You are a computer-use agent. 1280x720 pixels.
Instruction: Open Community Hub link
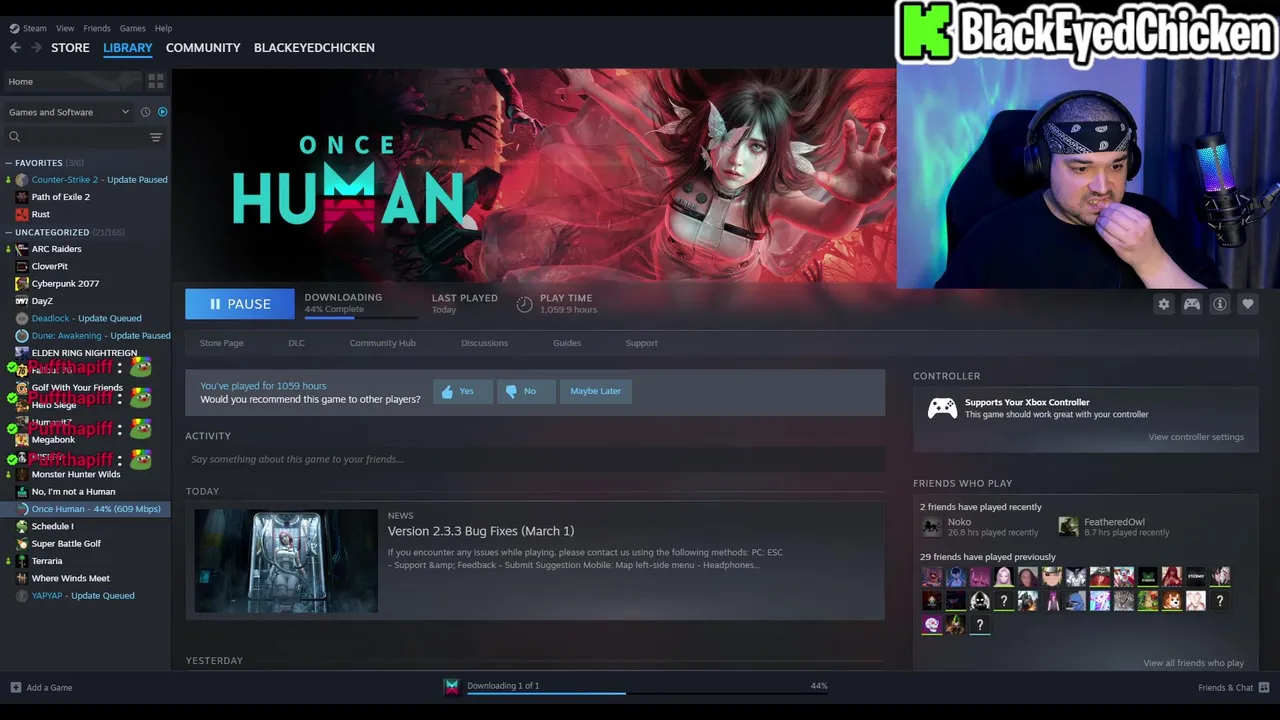pyautogui.click(x=382, y=343)
